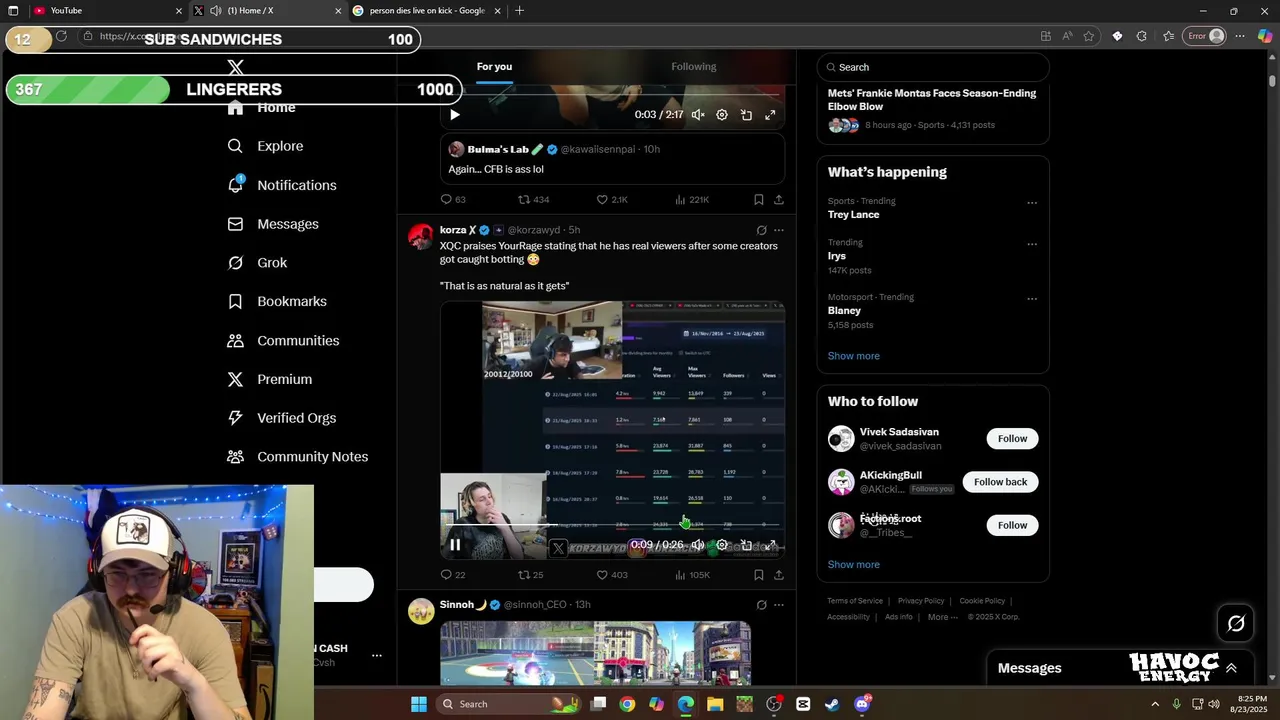Switch to person dies live on kick tab
The width and height of the screenshot is (1280, 720).
tap(427, 10)
